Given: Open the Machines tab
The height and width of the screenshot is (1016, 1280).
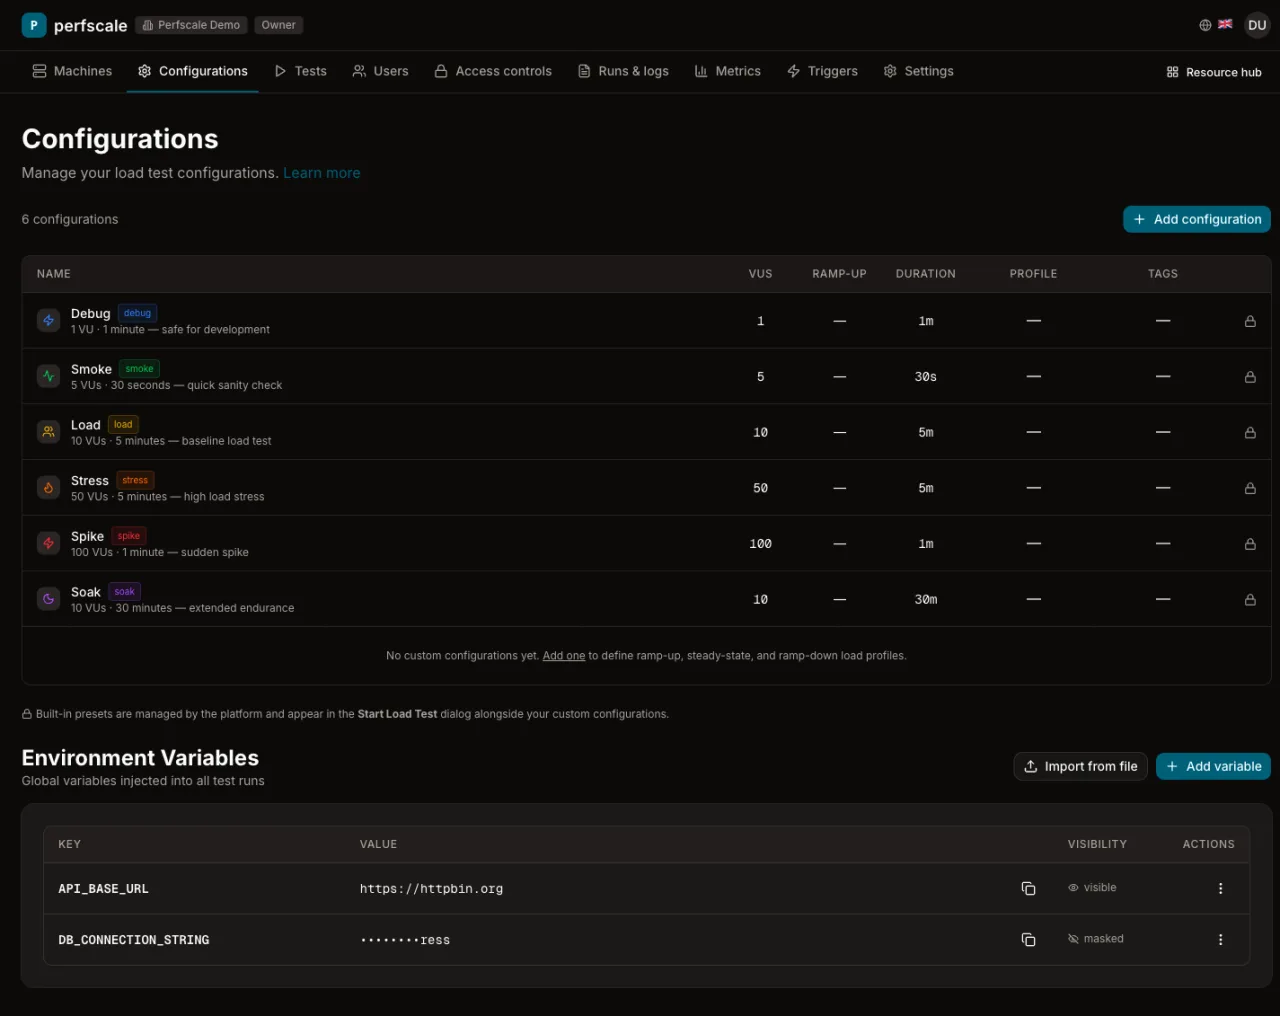Looking at the screenshot, I should (72, 71).
